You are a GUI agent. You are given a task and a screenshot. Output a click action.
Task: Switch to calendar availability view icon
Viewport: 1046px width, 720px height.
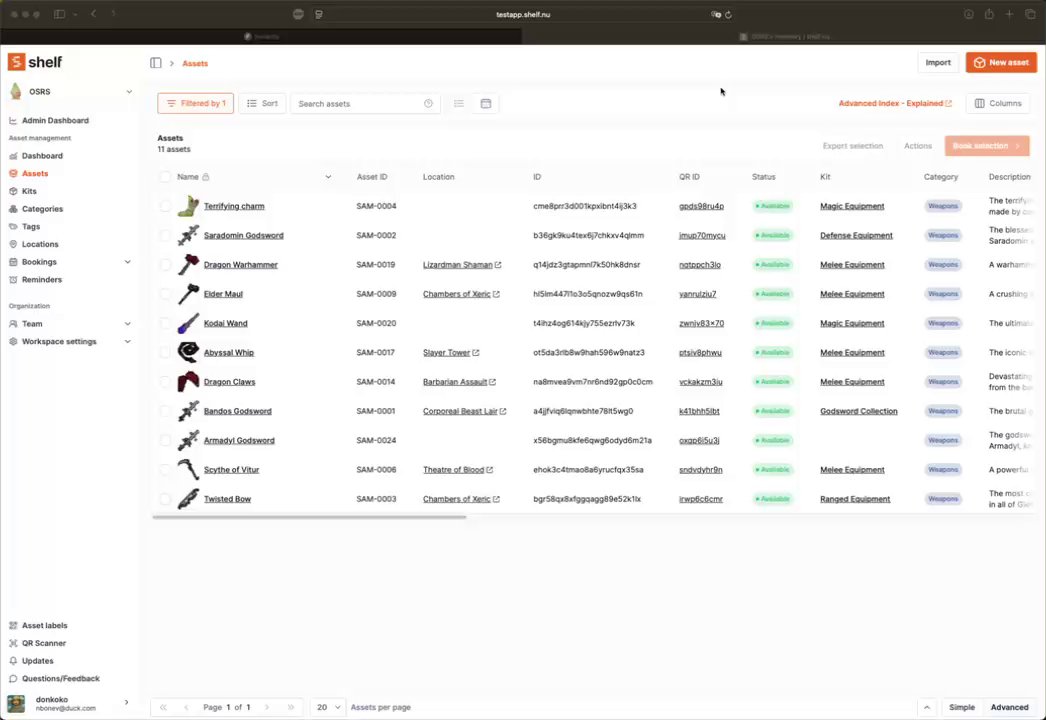(486, 103)
